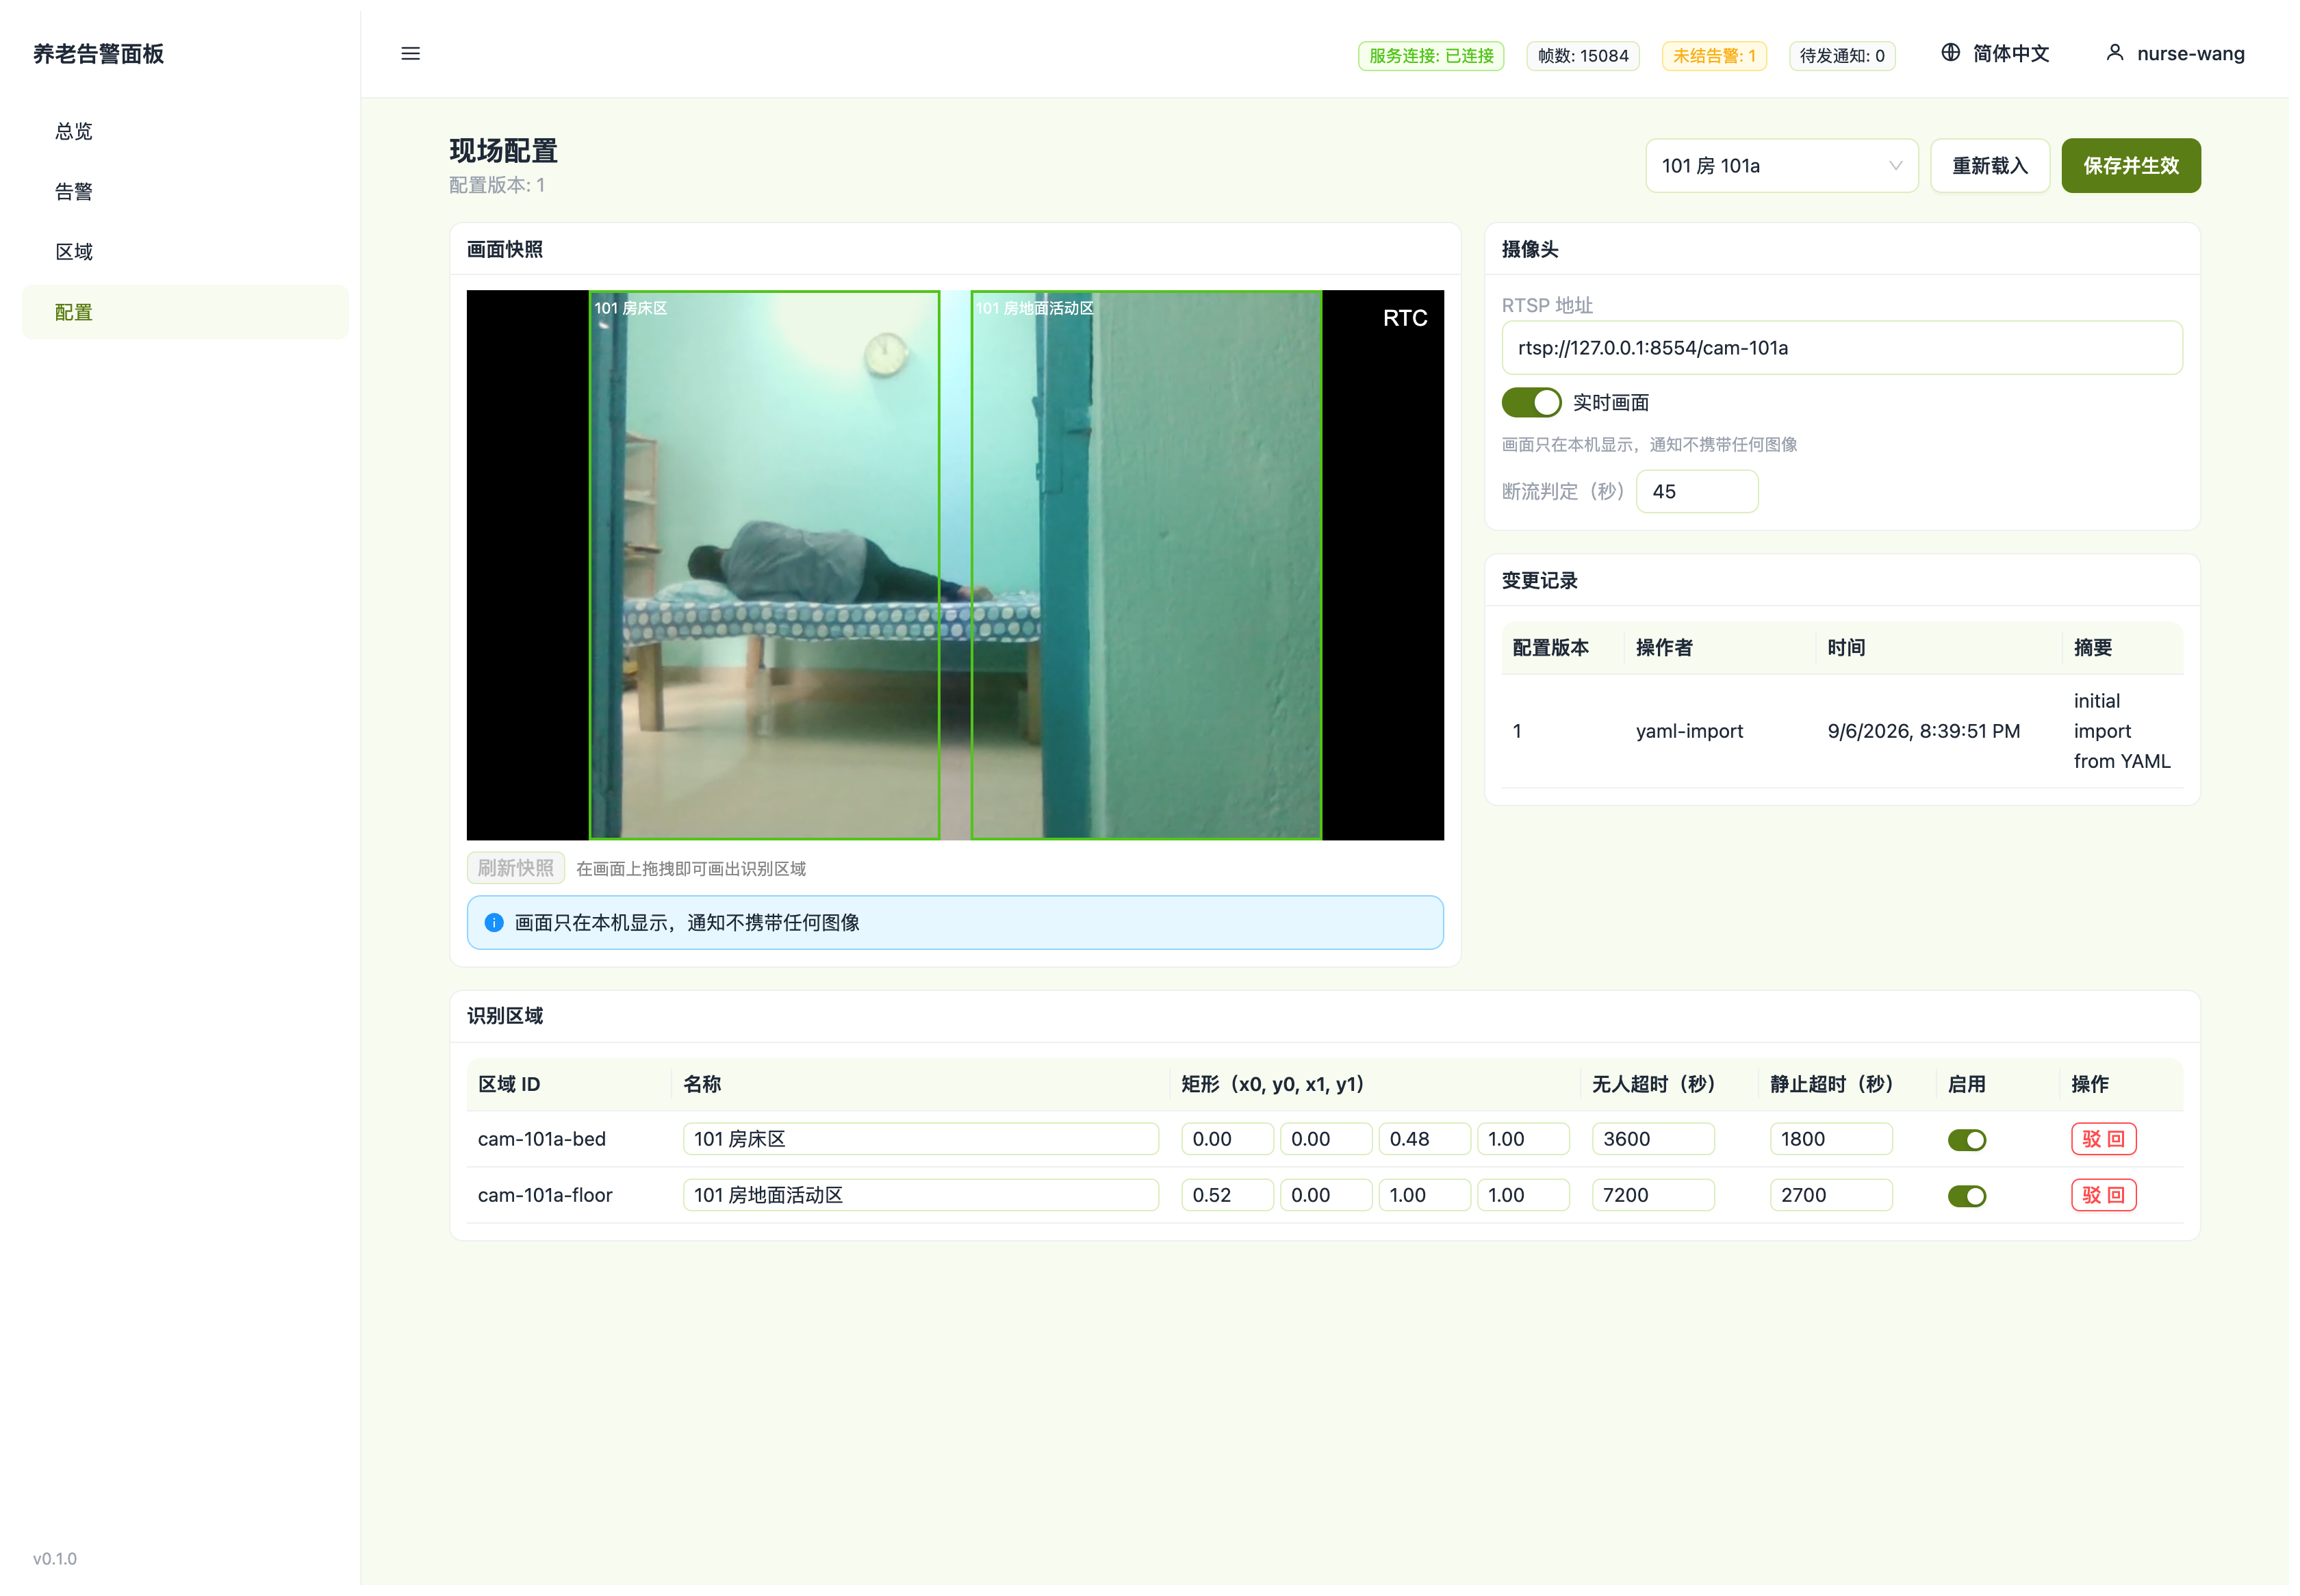Click the 养老告警面板 app title
2300x1596 pixels.
point(98,54)
